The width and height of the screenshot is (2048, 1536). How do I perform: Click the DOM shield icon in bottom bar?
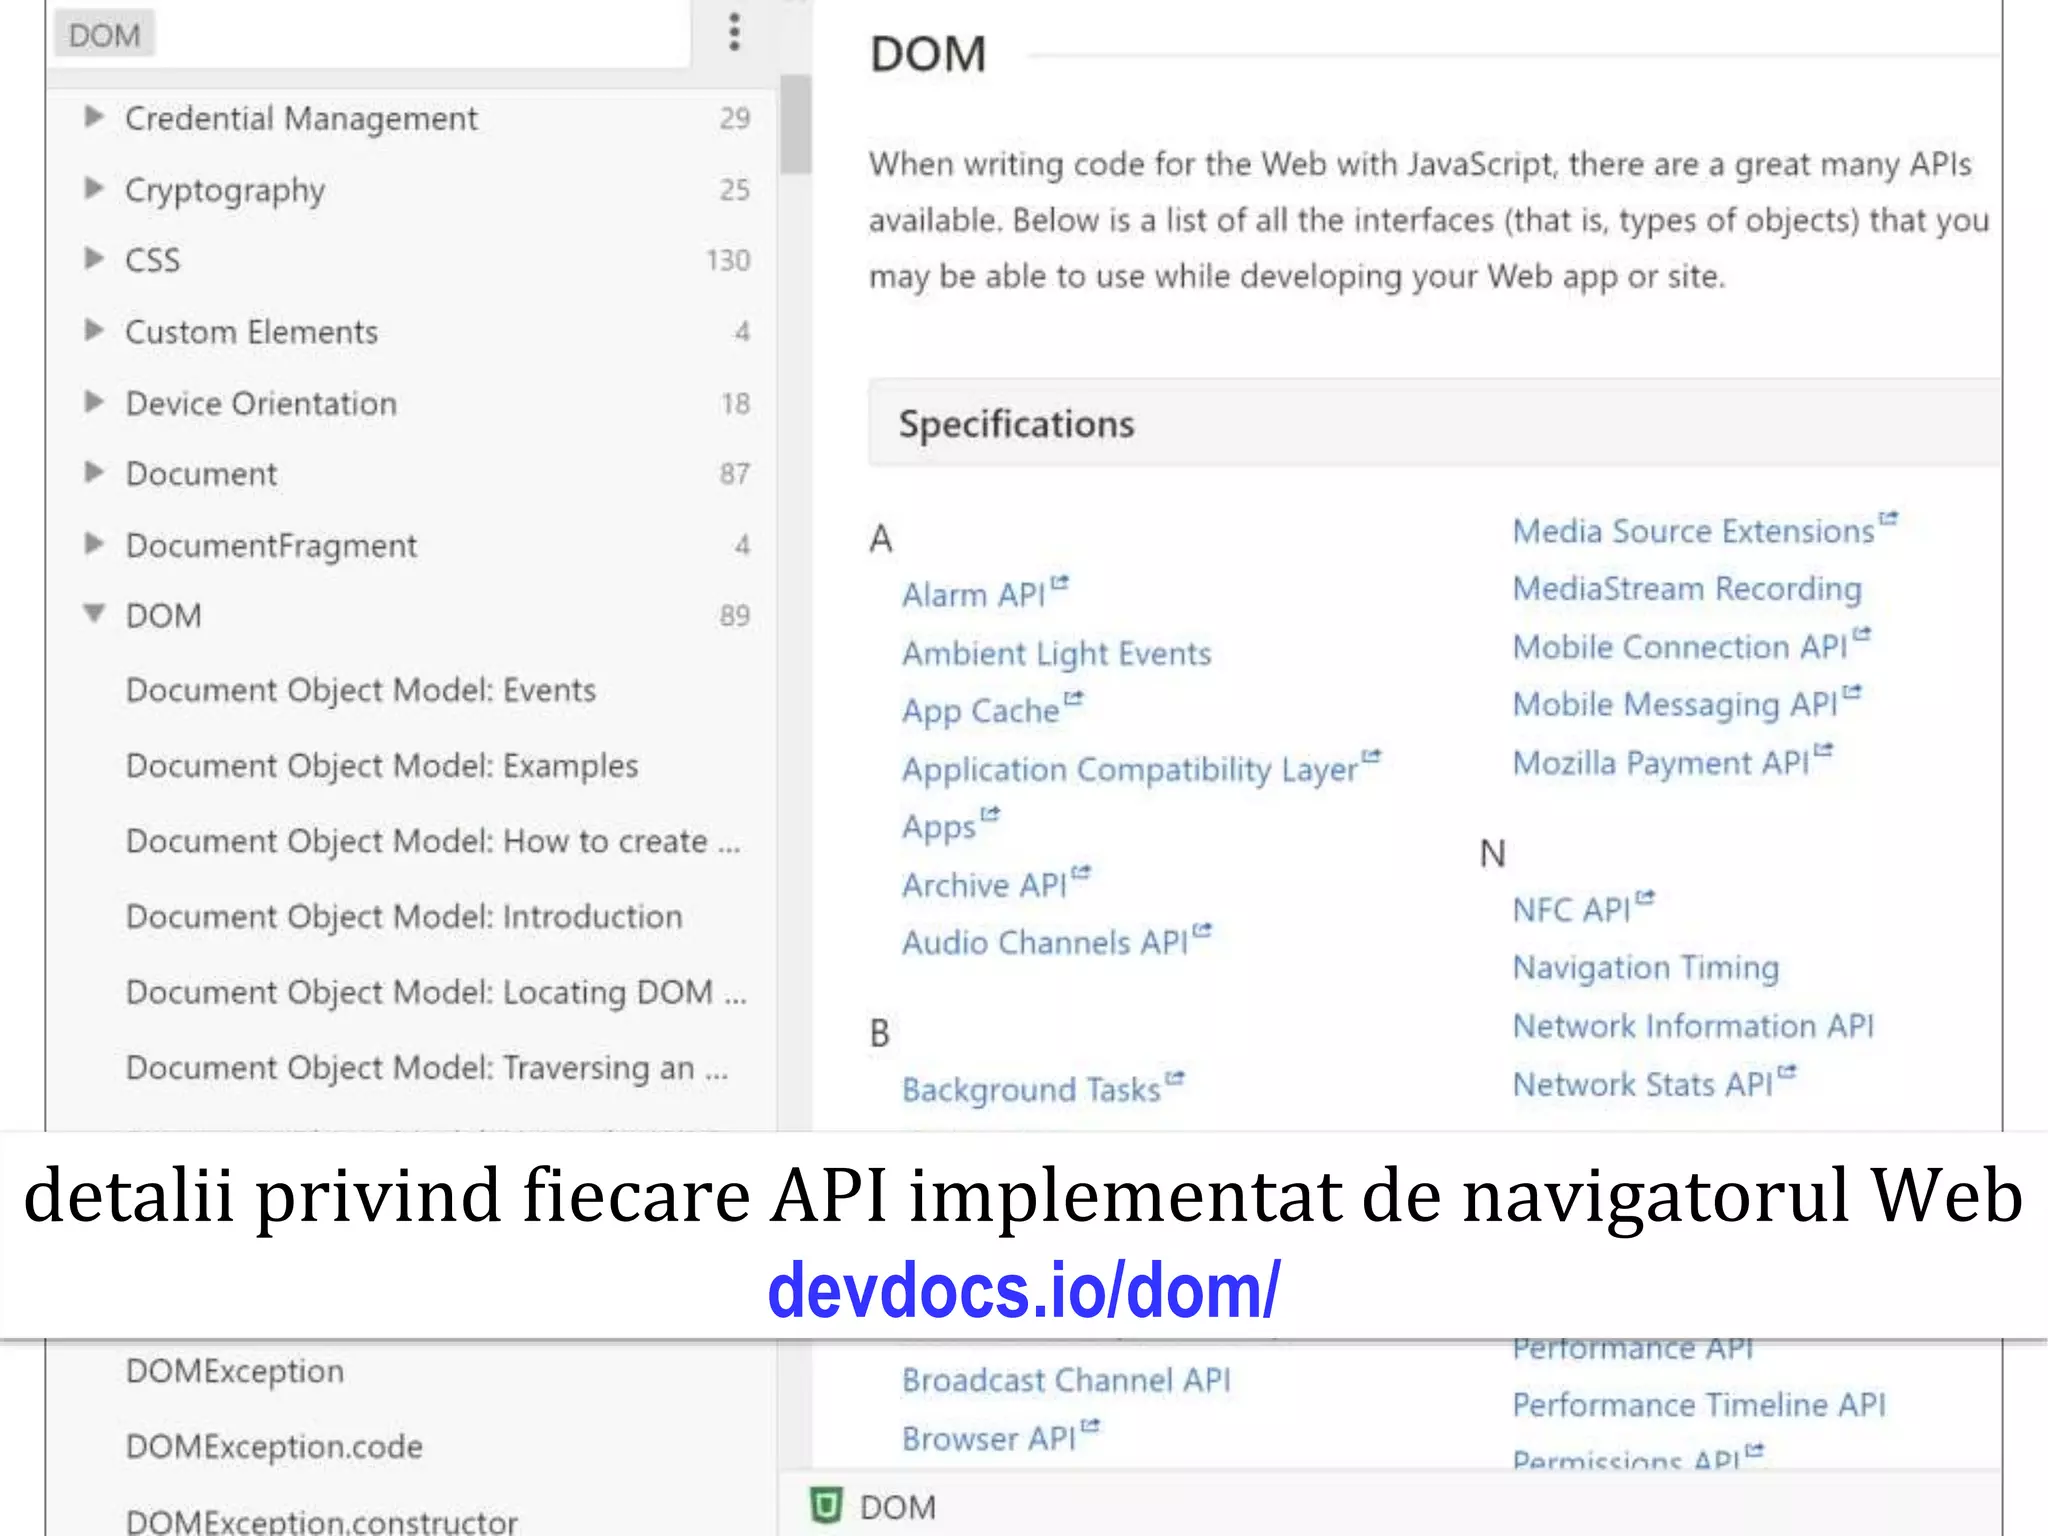tap(826, 1505)
